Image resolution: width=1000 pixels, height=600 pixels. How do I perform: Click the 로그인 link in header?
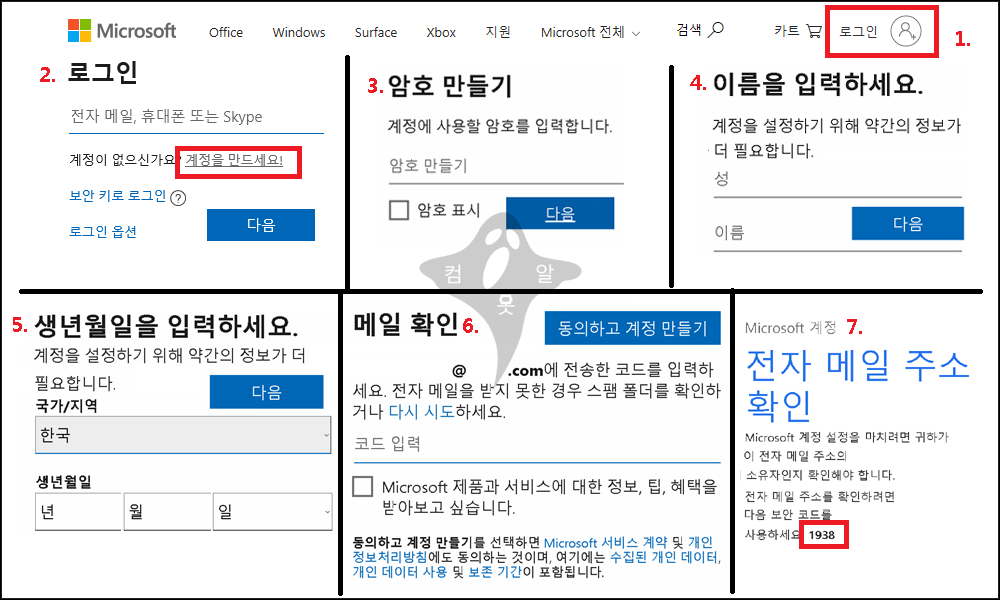tap(858, 31)
